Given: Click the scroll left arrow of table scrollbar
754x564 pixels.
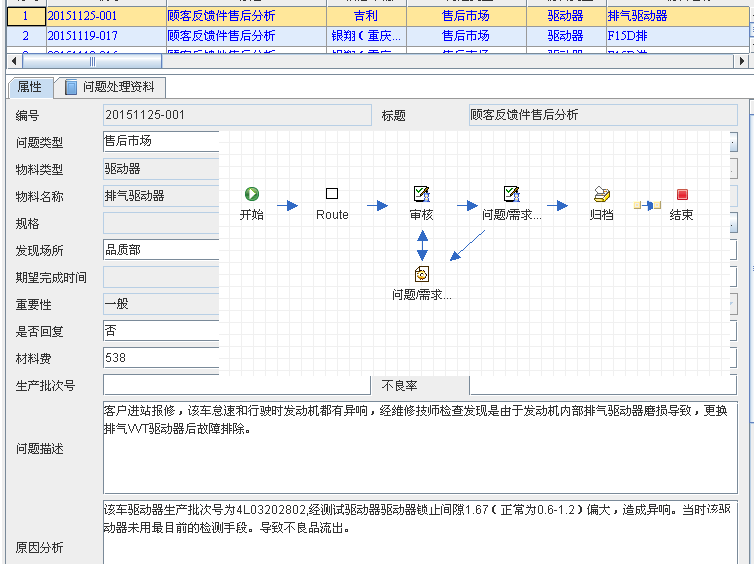Looking at the screenshot, I should (x=14, y=61).
